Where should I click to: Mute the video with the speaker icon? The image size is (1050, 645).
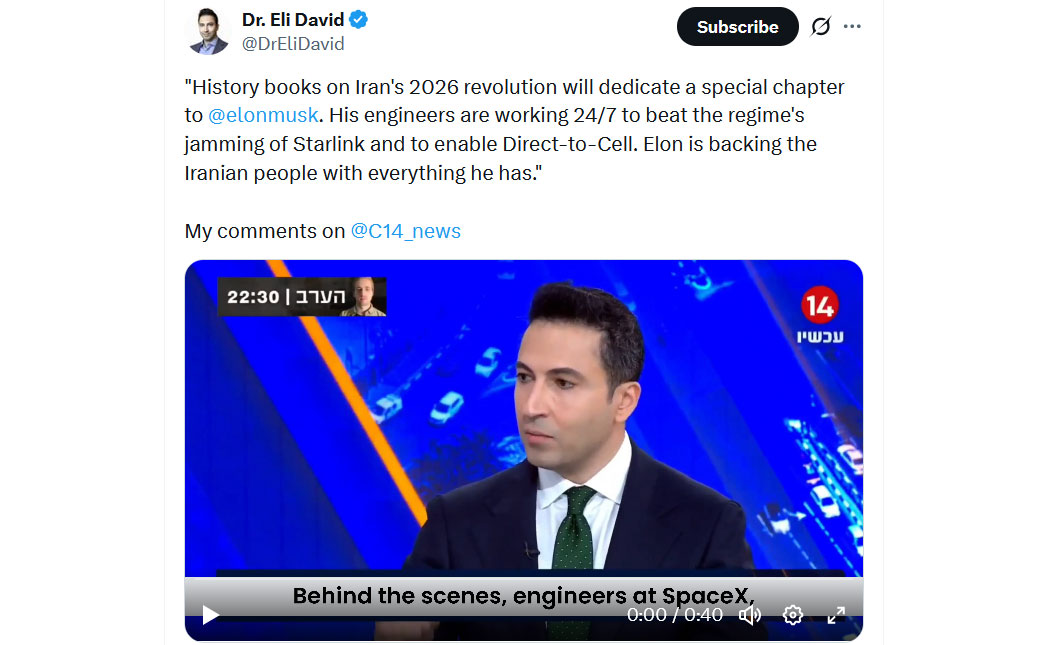coord(750,615)
